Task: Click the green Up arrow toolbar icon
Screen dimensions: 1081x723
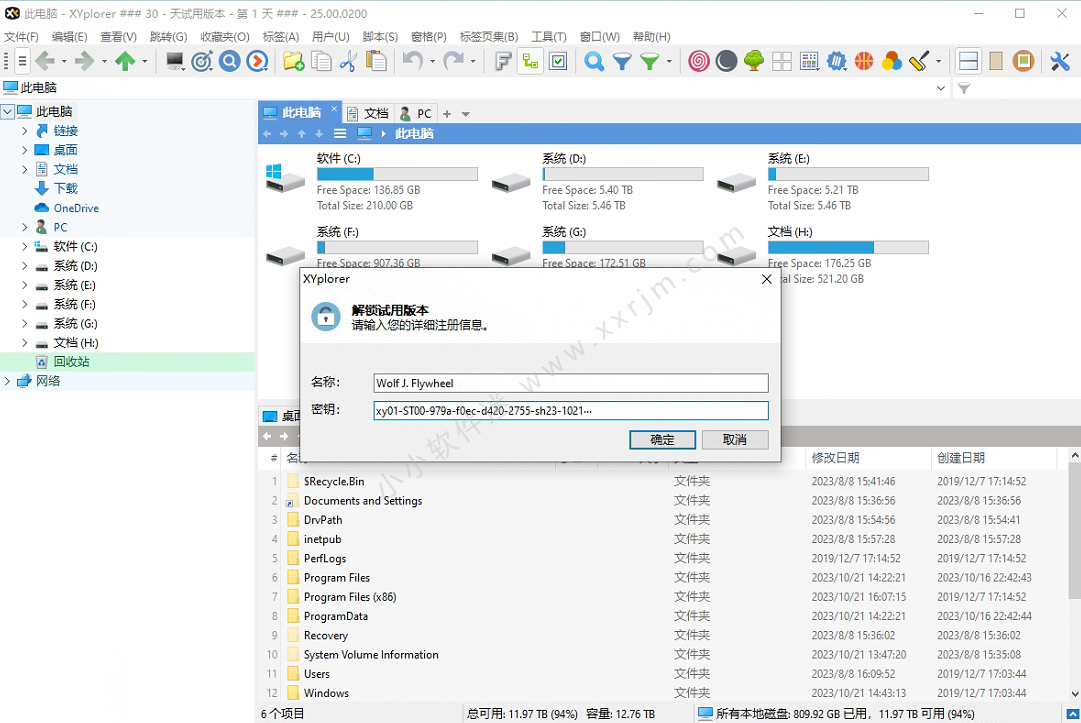Action: tap(125, 61)
